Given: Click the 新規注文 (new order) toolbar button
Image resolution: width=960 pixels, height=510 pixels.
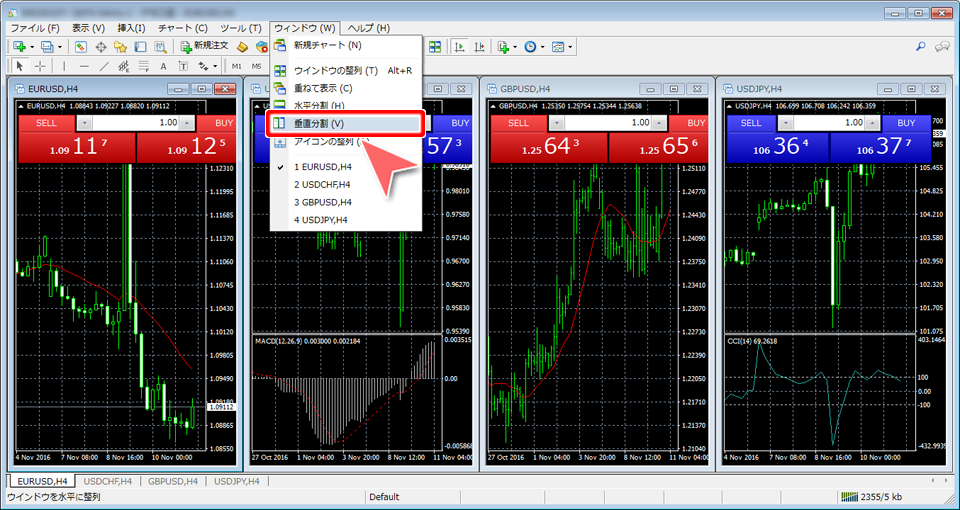Looking at the screenshot, I should tap(204, 46).
